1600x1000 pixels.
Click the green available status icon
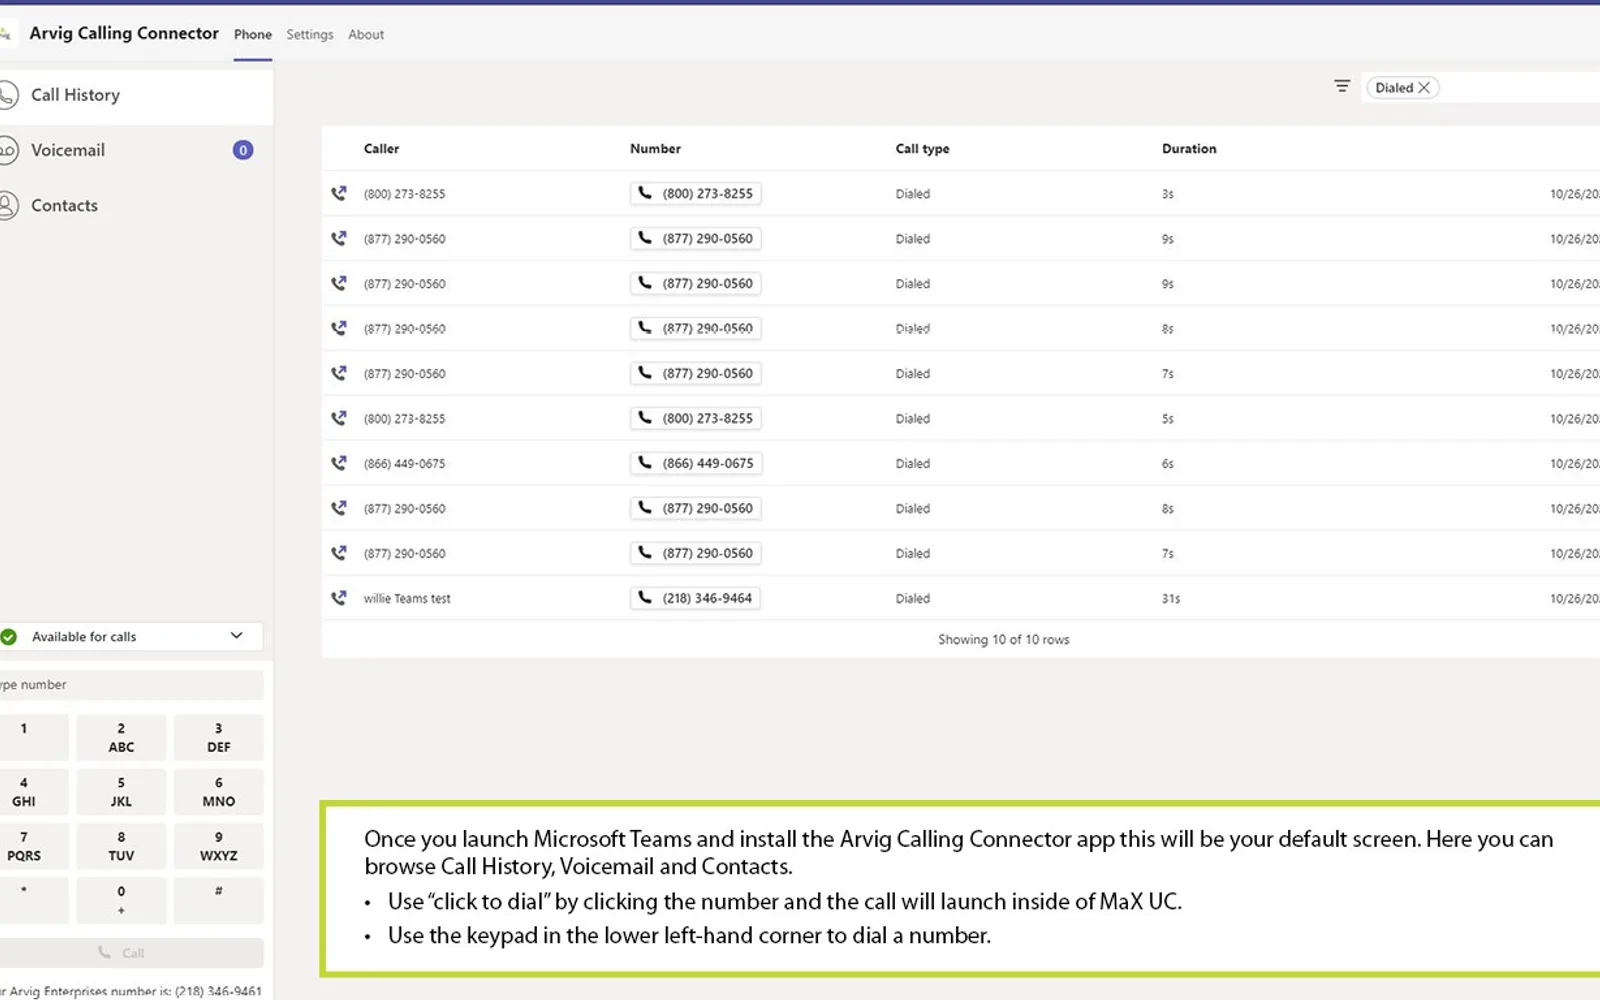click(x=9, y=637)
